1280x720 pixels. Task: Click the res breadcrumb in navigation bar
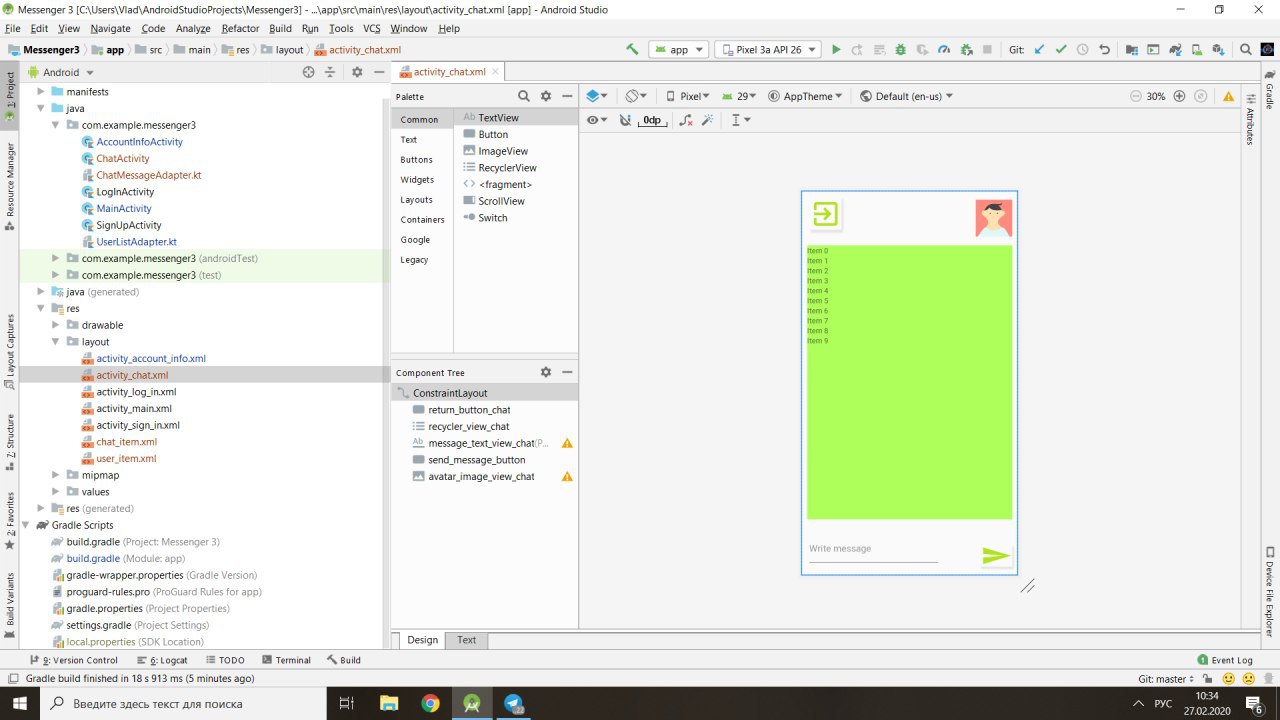click(237, 49)
